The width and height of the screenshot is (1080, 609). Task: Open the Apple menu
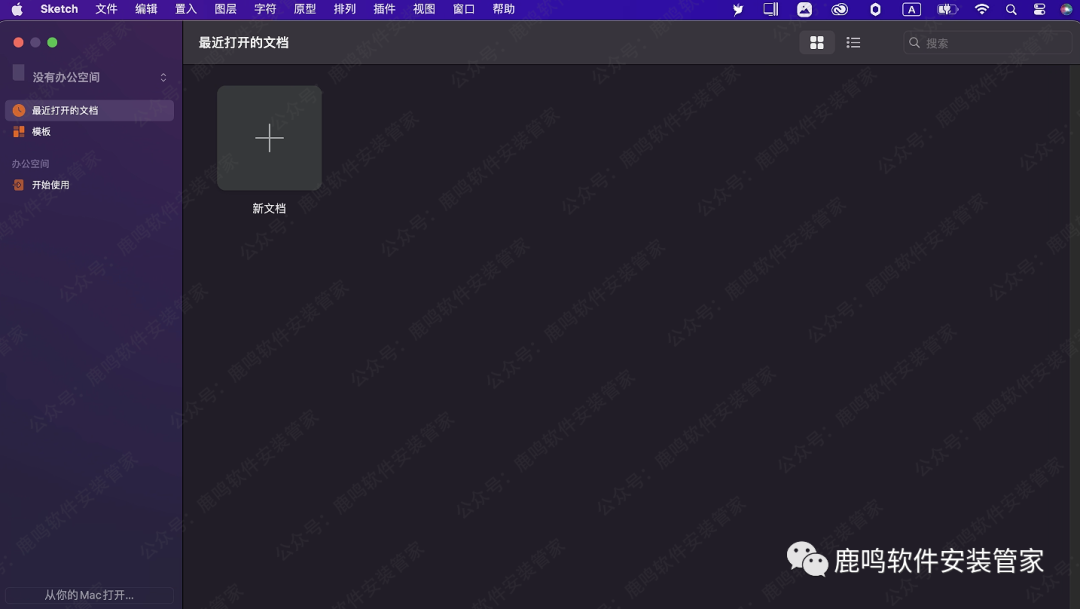click(x=16, y=9)
